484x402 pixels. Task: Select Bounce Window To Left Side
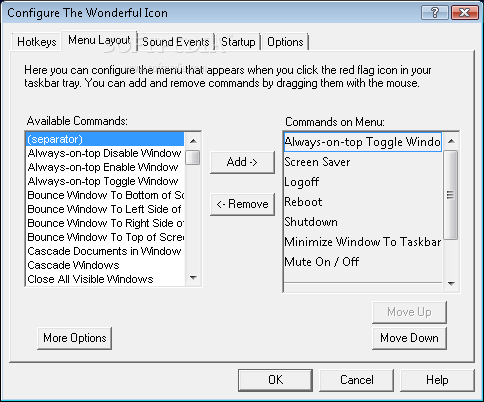[x=105, y=209]
